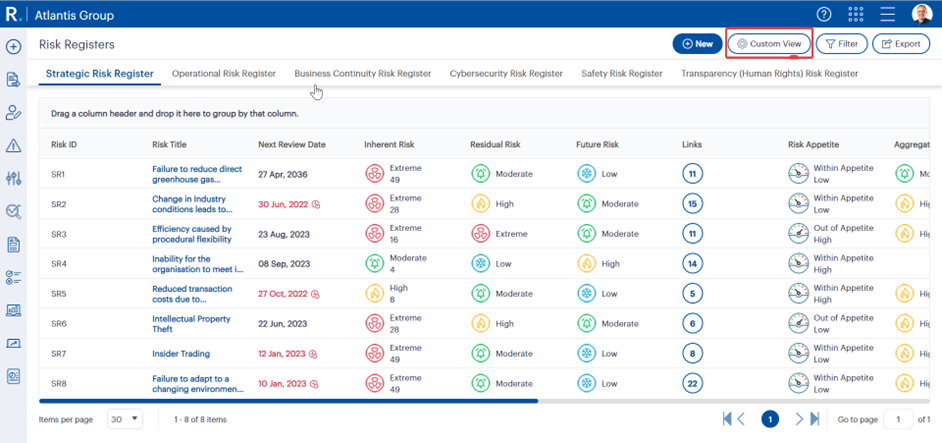This screenshot has height=443, width=942.
Task: Click the Export button
Action: [x=901, y=44]
